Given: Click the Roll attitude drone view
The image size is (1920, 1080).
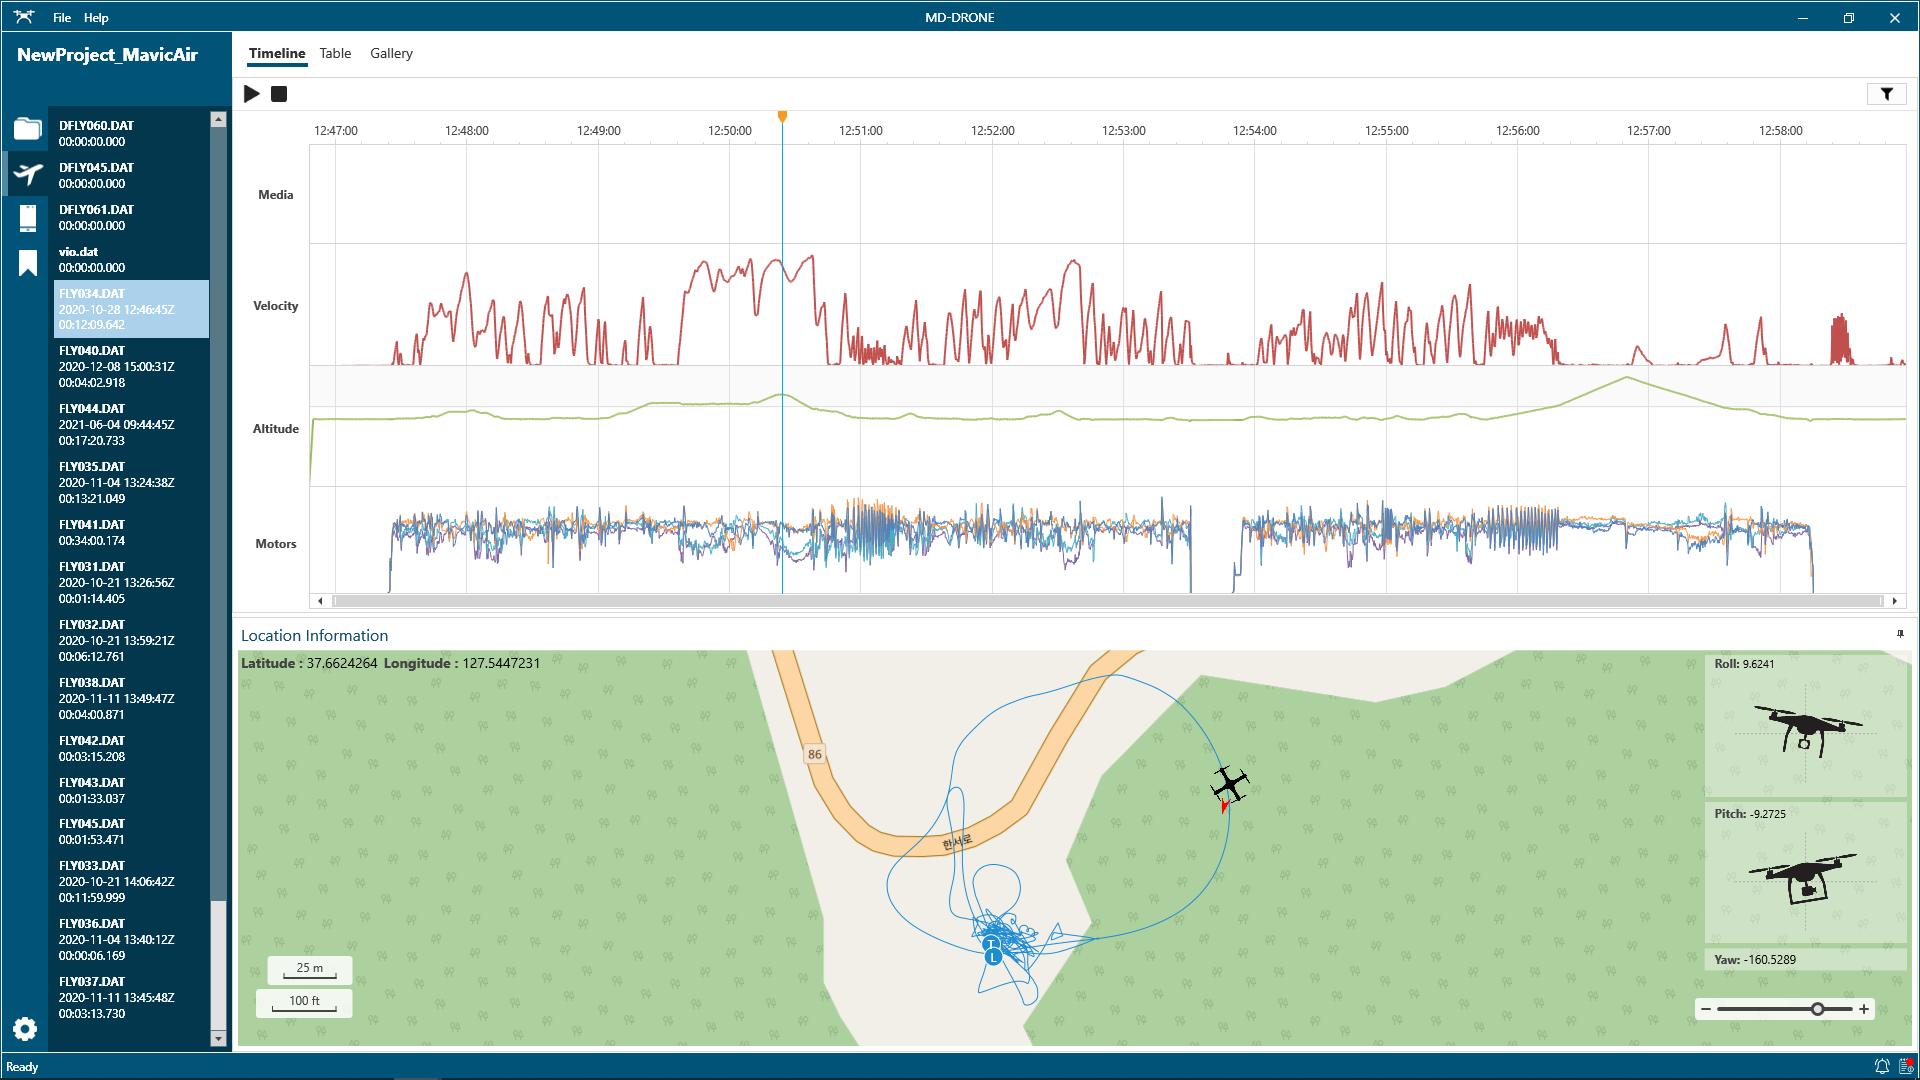Looking at the screenshot, I should (1806, 725).
